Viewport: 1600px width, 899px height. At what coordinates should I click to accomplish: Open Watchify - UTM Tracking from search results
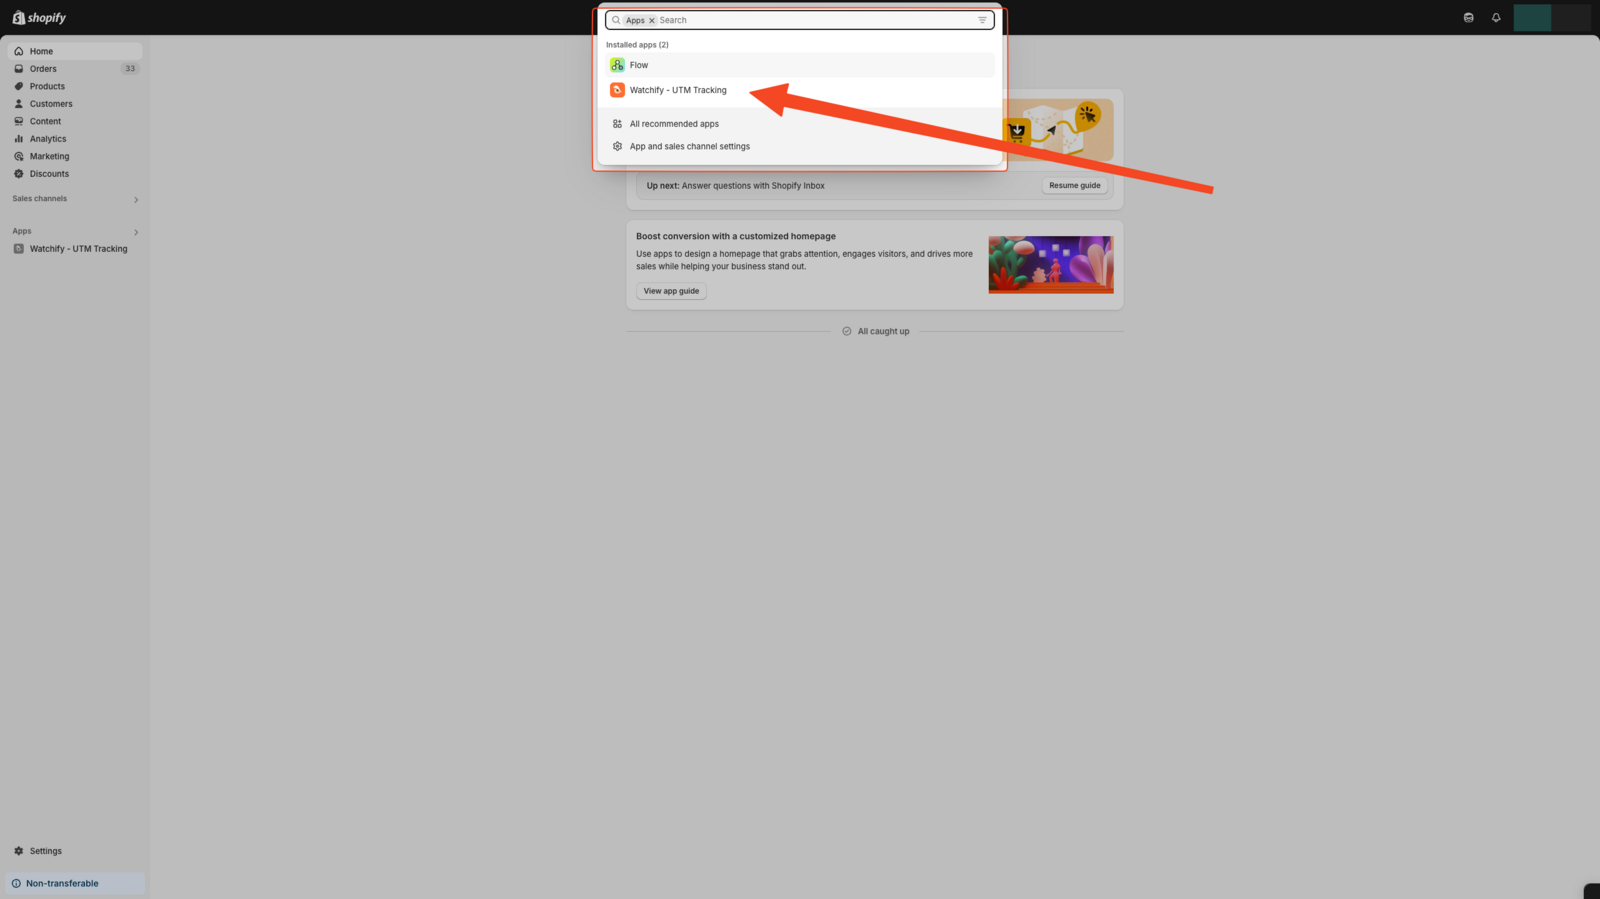pos(678,90)
